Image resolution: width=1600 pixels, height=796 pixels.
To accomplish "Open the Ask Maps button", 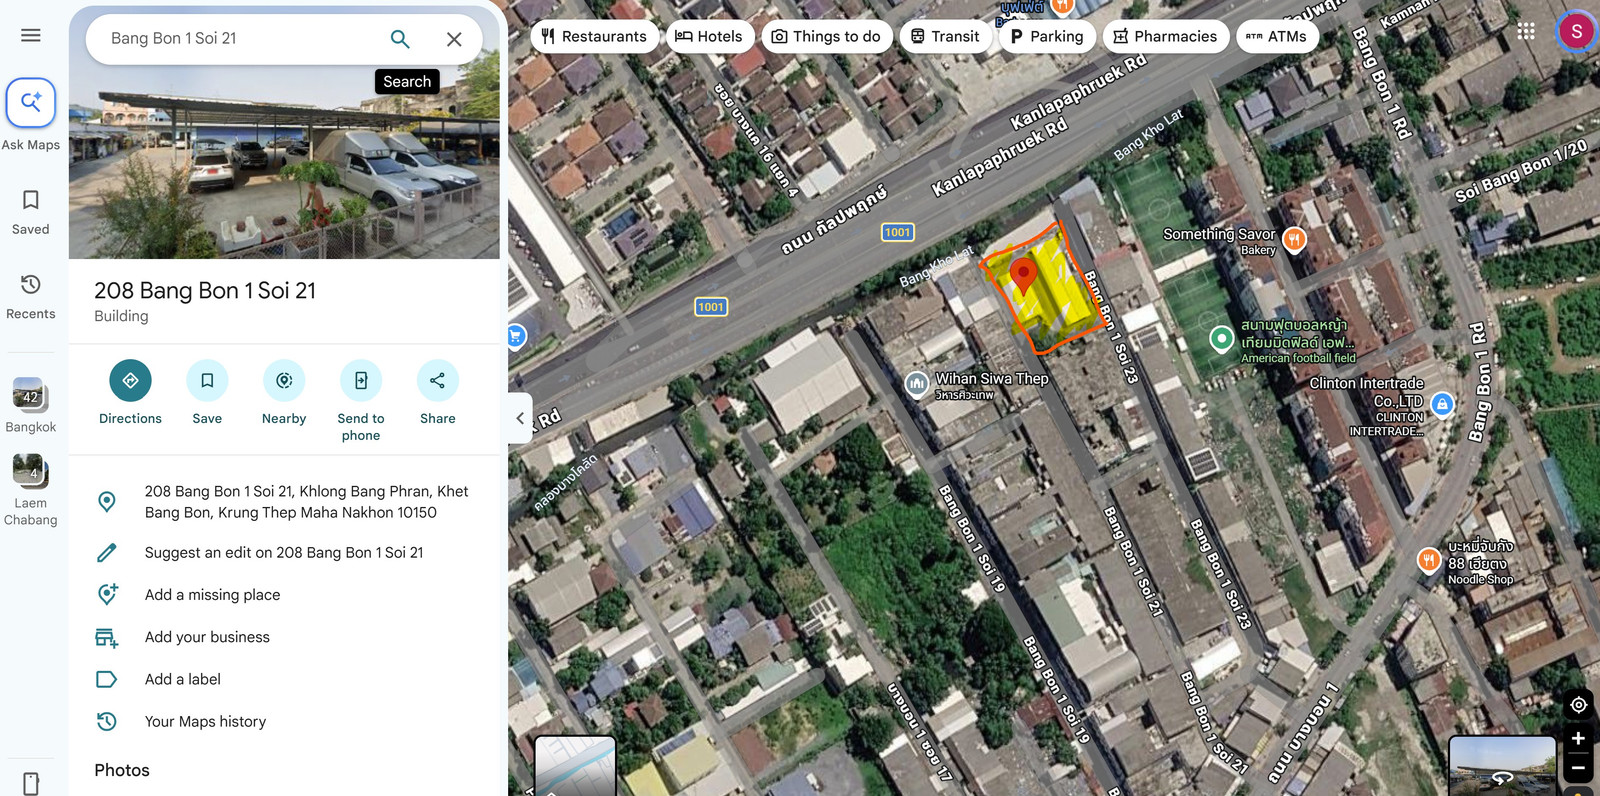I will (31, 102).
